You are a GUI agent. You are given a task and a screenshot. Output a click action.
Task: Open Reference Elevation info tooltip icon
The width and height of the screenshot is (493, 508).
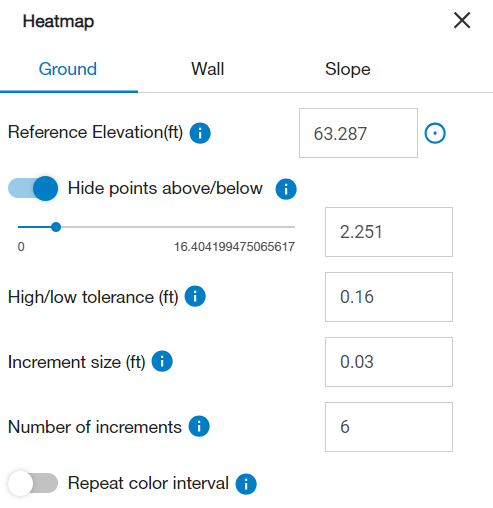coord(200,133)
